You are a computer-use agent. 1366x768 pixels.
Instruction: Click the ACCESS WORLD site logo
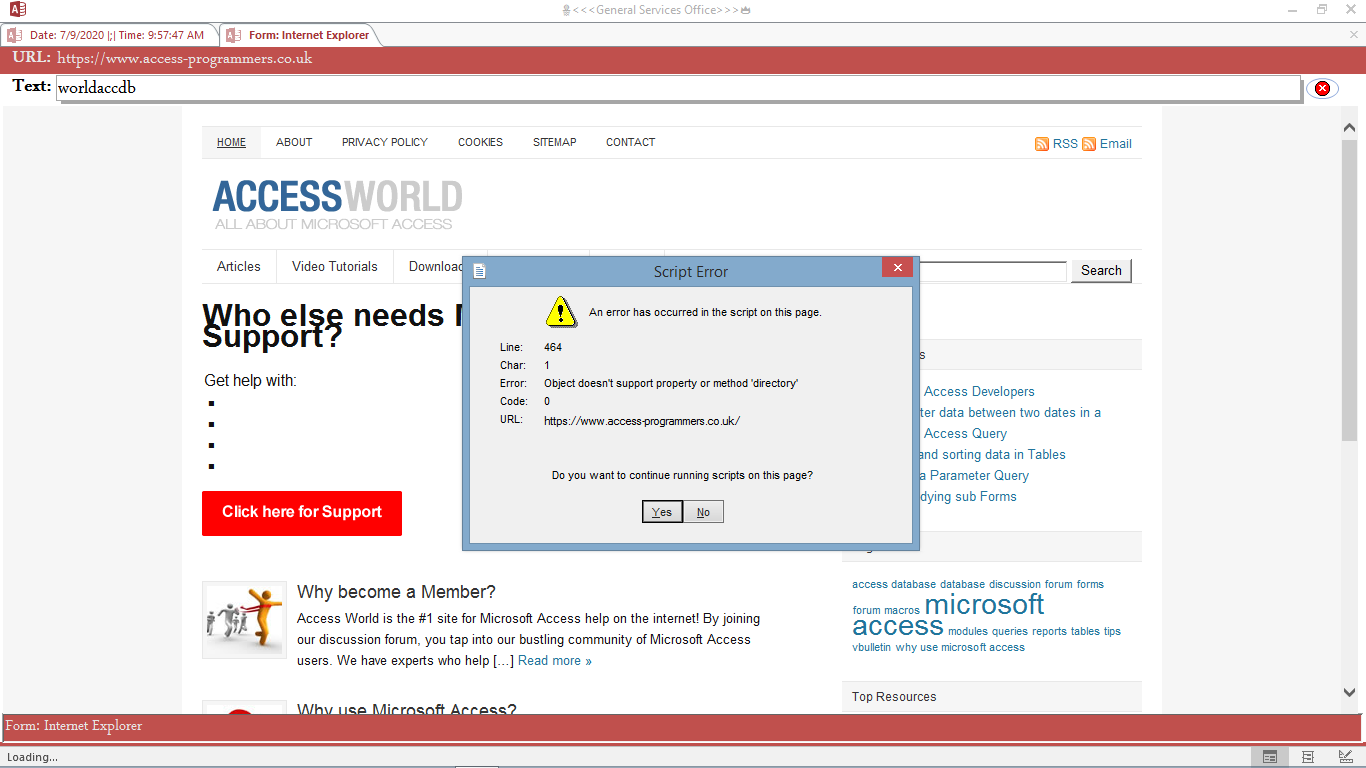338,205
